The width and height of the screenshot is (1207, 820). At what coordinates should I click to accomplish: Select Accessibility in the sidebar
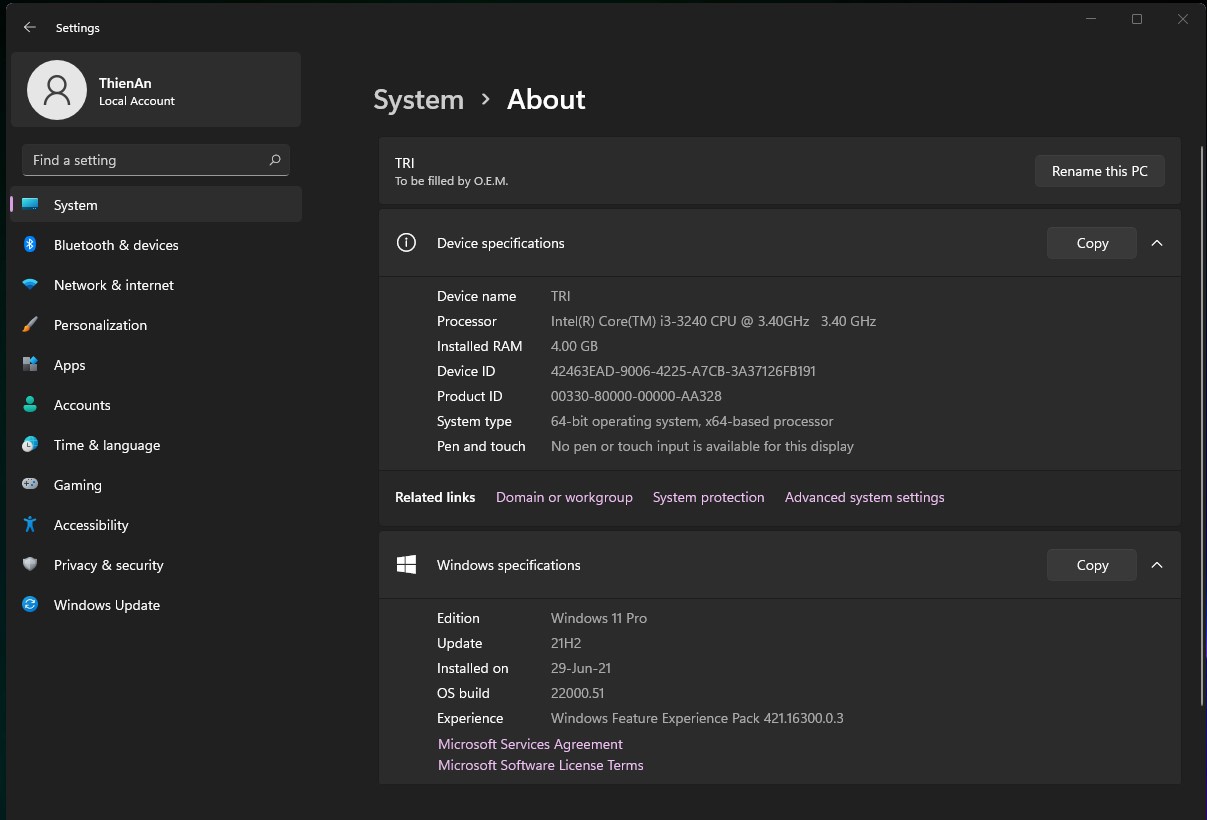click(x=156, y=525)
